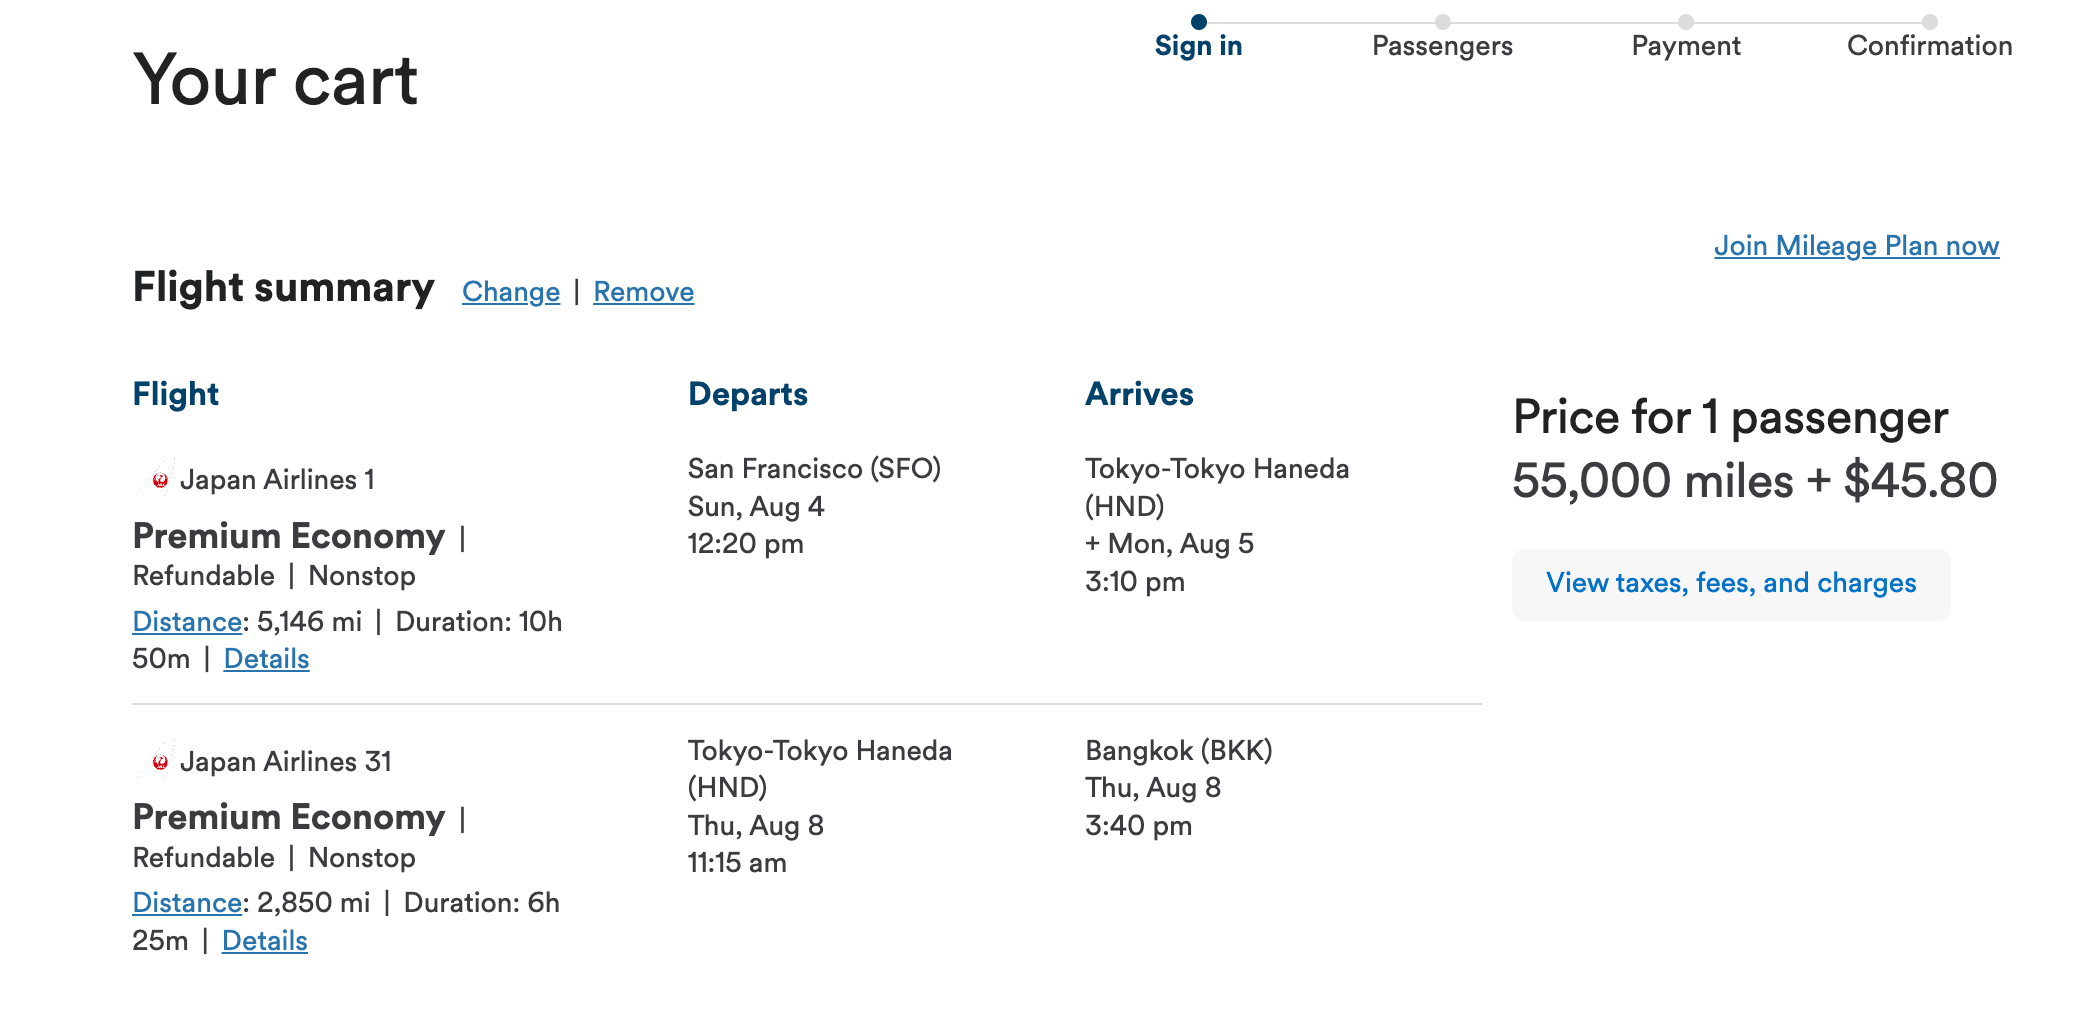Select the Confirmation step label
2092x1012 pixels.
(1929, 46)
